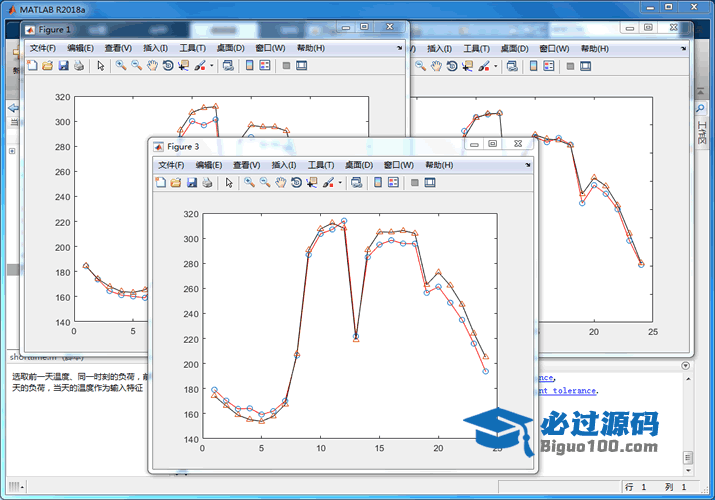This screenshot has height=500, width=715.
Task: Insert Colorbar icon in Figure 1 toolbar
Action: (249, 66)
